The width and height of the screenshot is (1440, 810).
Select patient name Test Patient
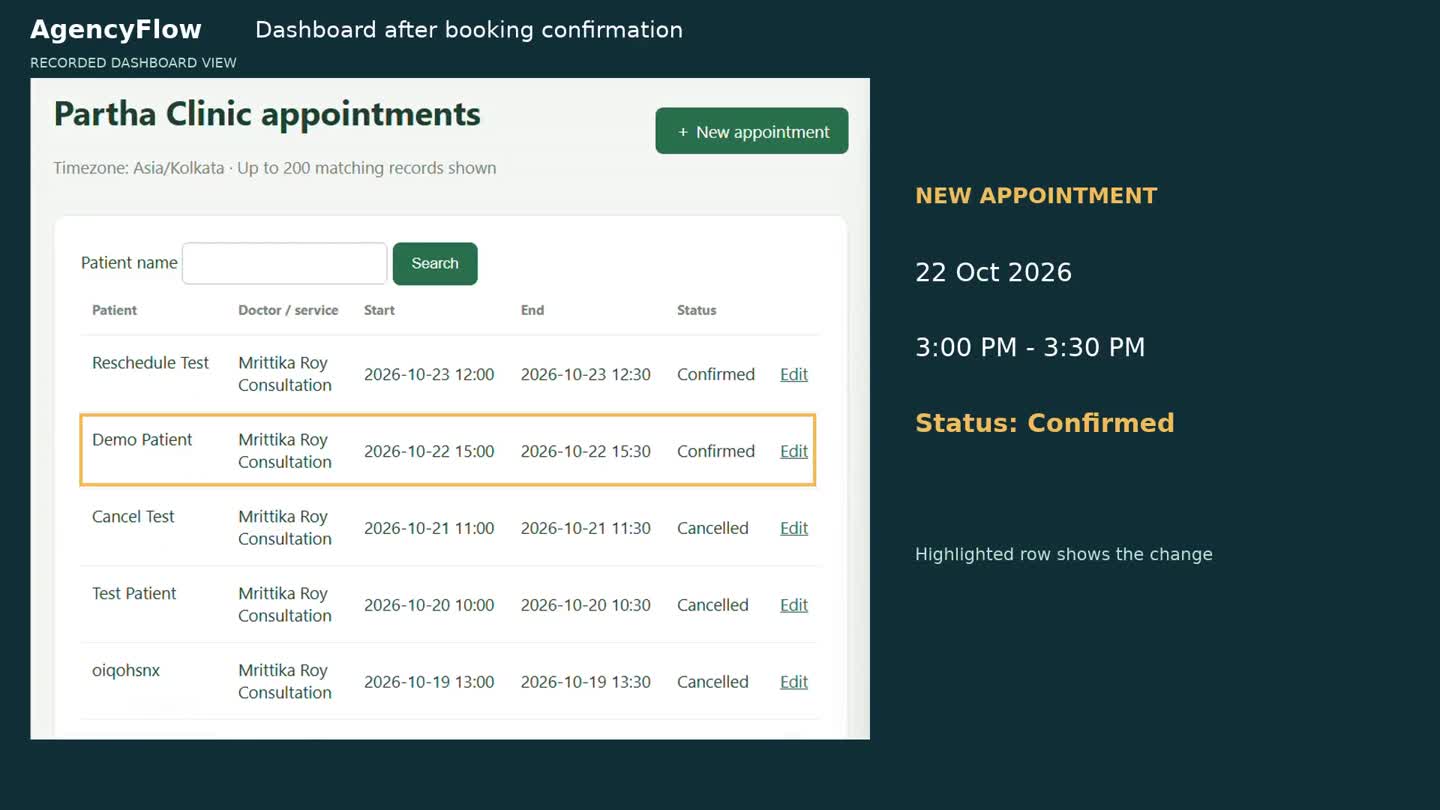134,594
